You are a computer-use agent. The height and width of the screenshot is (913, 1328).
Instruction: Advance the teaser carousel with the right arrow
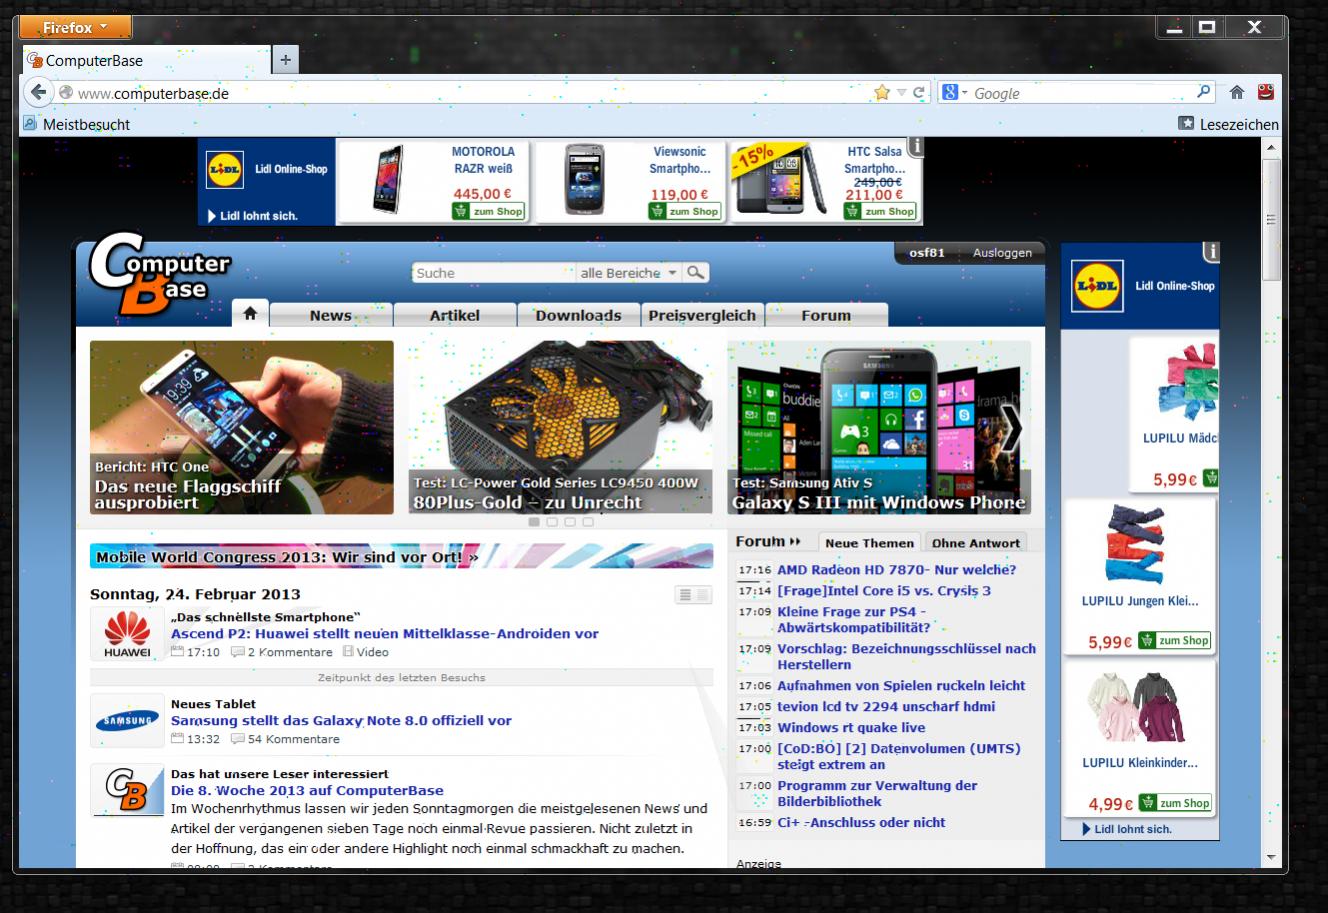tap(1012, 429)
